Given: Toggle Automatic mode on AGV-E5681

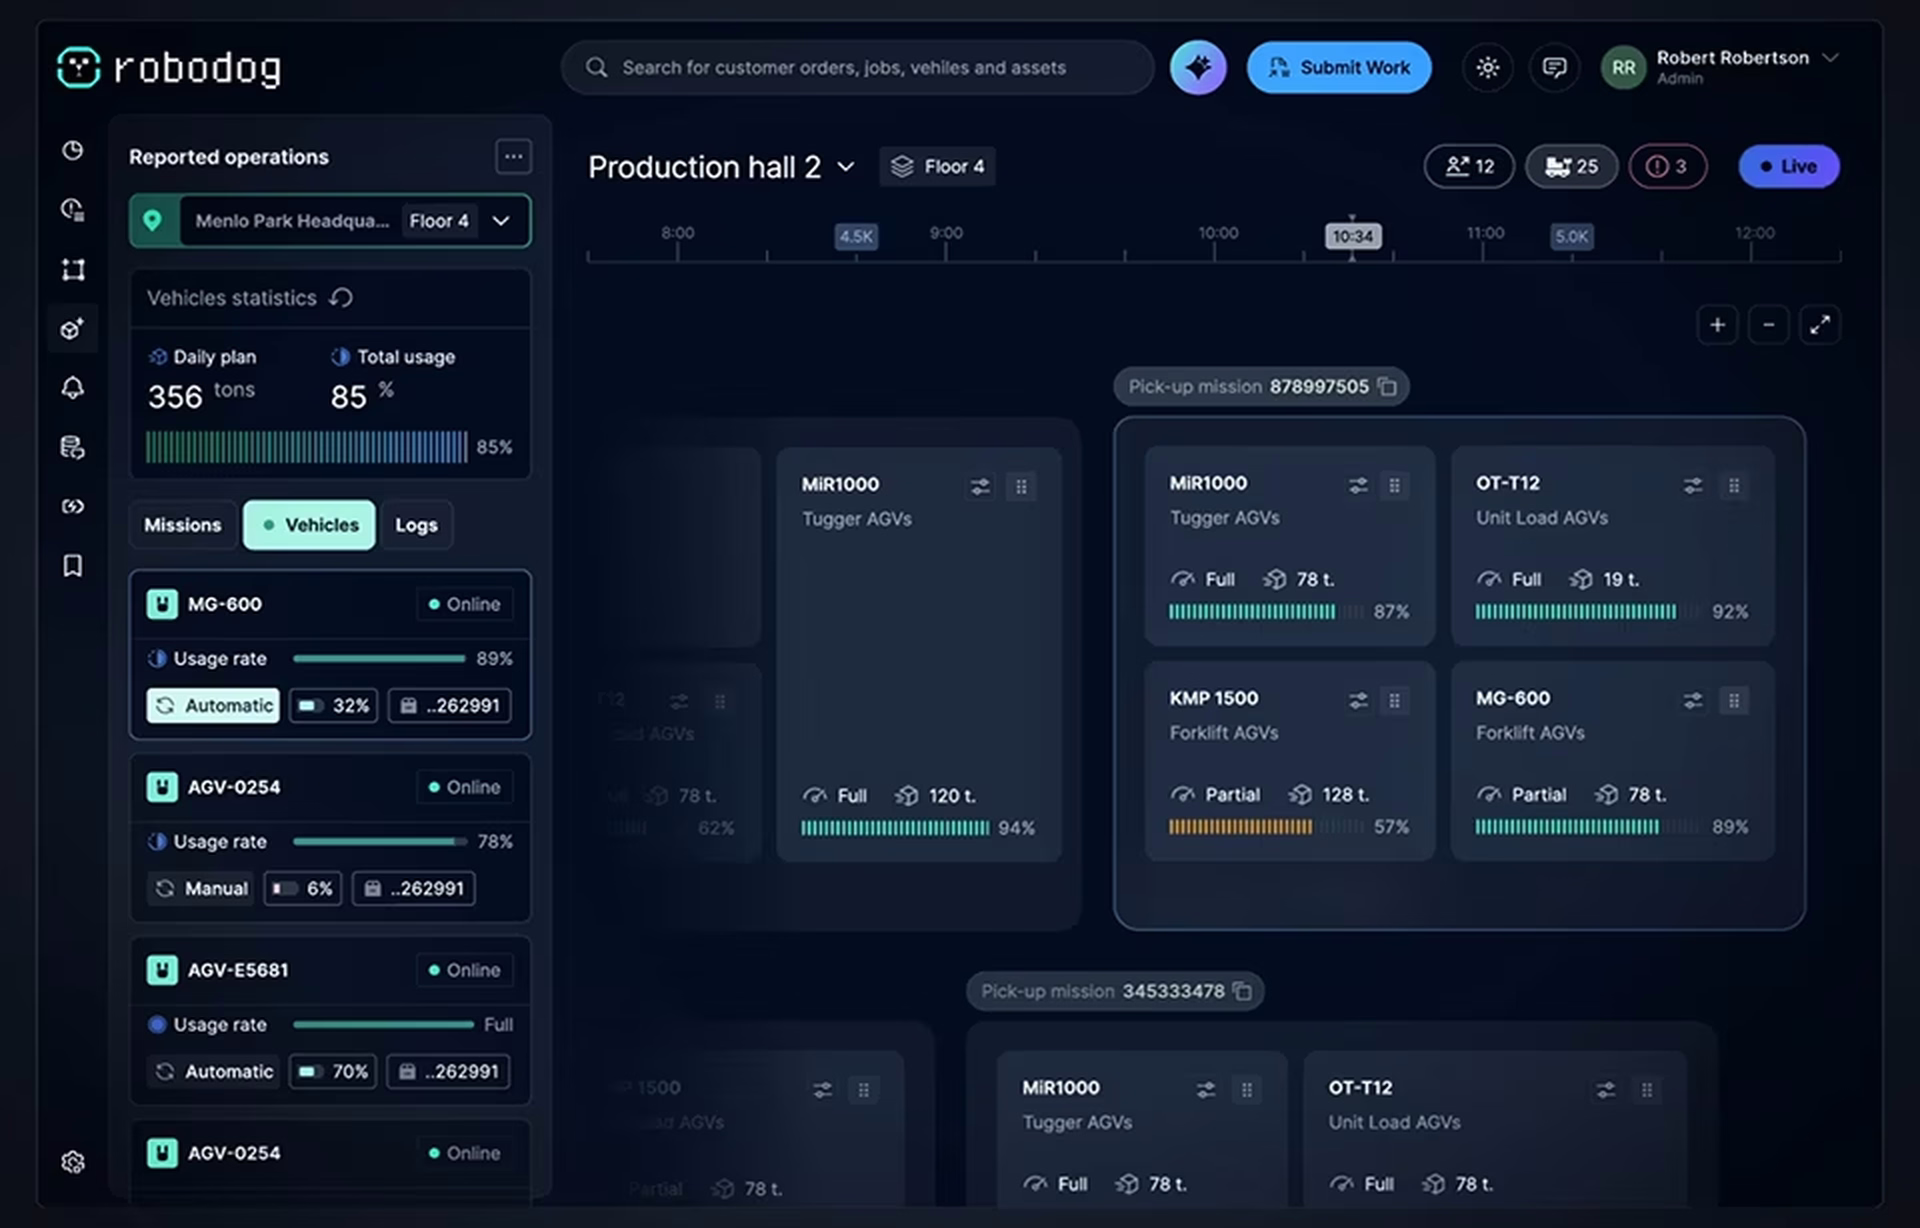Looking at the screenshot, I should click(x=213, y=1072).
